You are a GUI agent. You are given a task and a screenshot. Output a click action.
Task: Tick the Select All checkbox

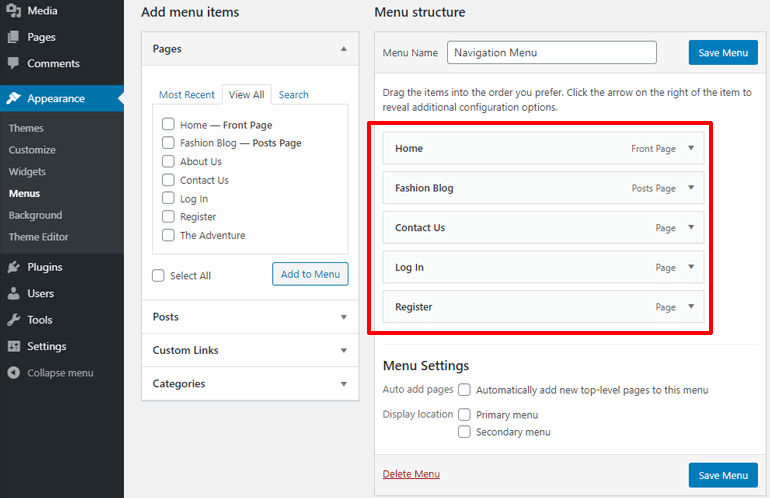tap(159, 276)
